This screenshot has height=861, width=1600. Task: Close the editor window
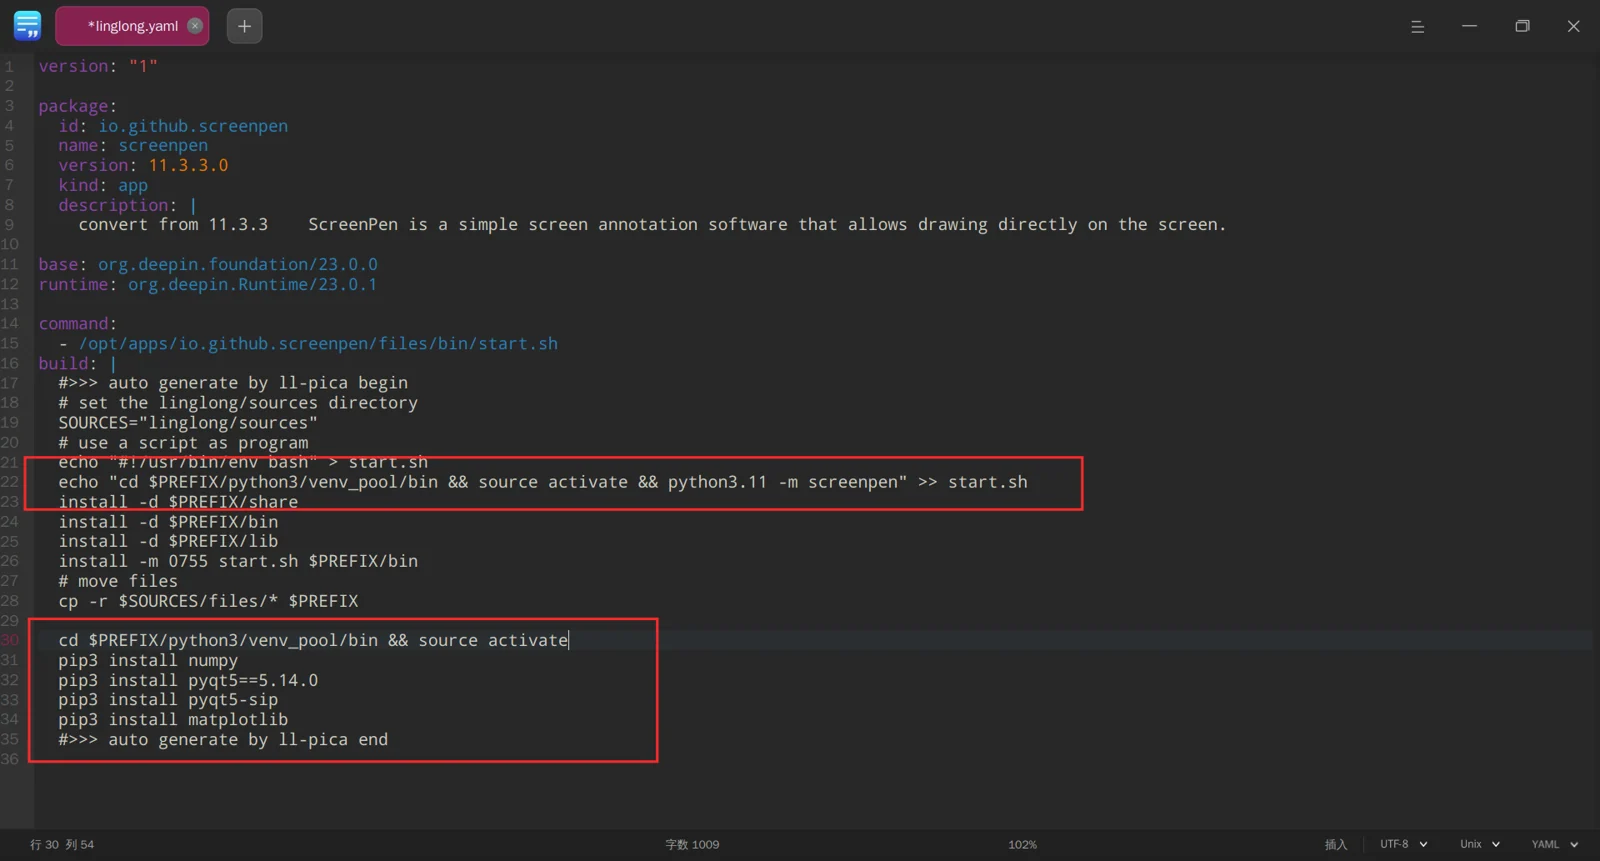pyautogui.click(x=1573, y=26)
